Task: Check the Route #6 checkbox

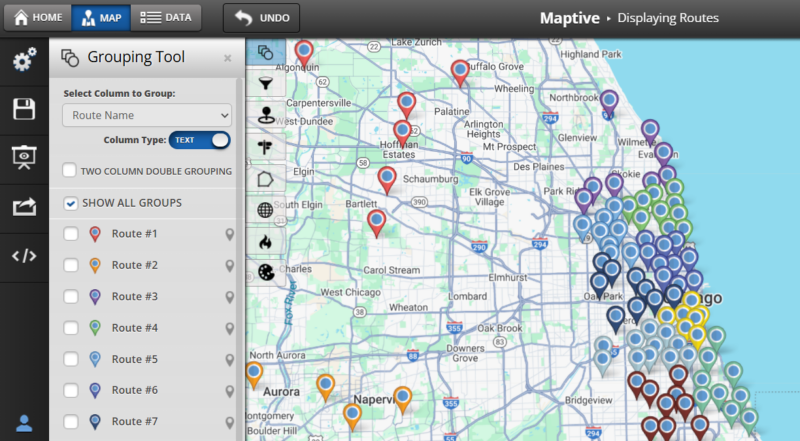Action: coord(70,390)
